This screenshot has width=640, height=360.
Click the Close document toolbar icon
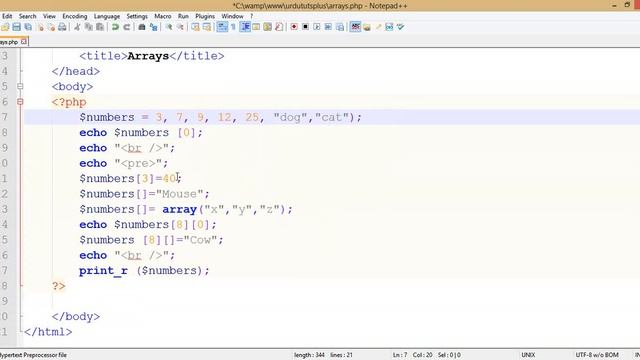pos(40,27)
